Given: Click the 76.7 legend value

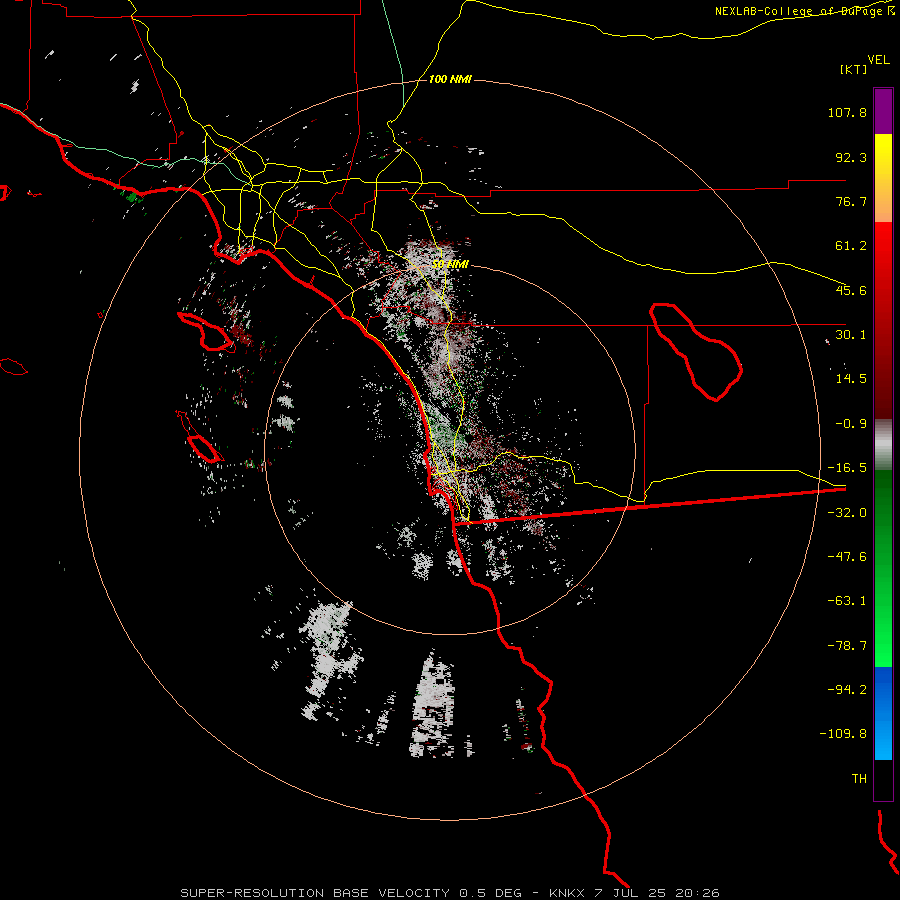Looking at the screenshot, I should click(x=851, y=201).
